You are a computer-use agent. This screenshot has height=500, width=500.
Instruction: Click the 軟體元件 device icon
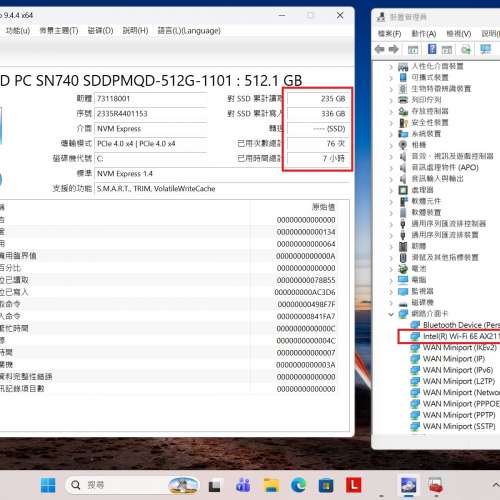[403, 201]
